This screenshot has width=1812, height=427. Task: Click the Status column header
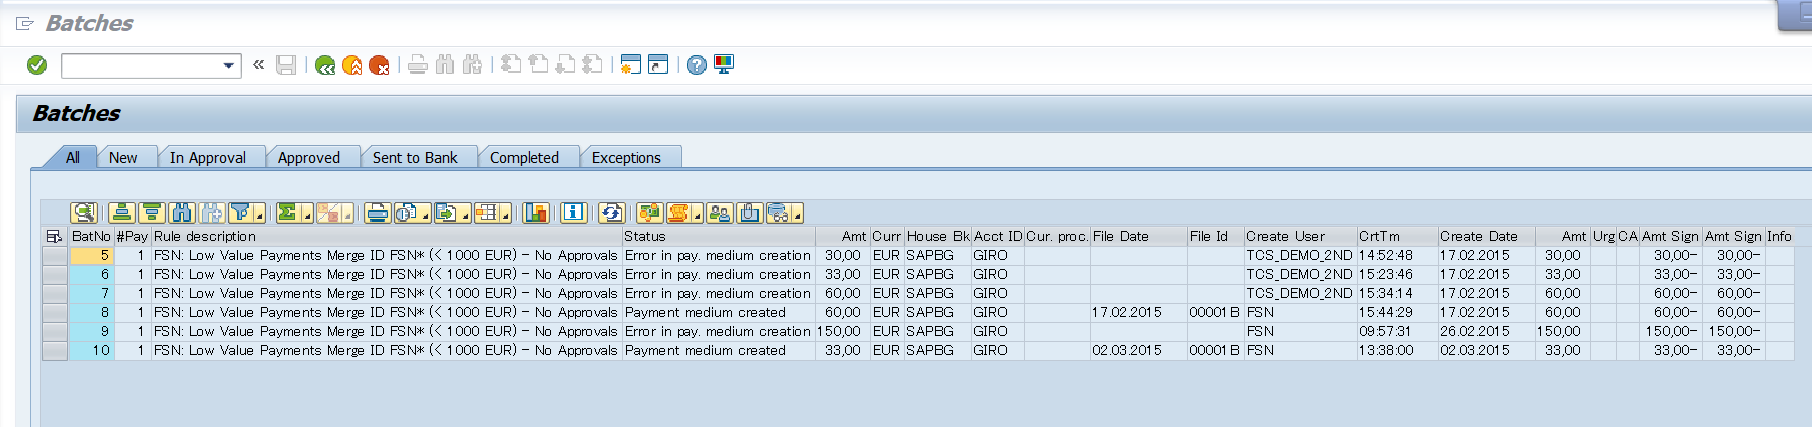click(644, 237)
